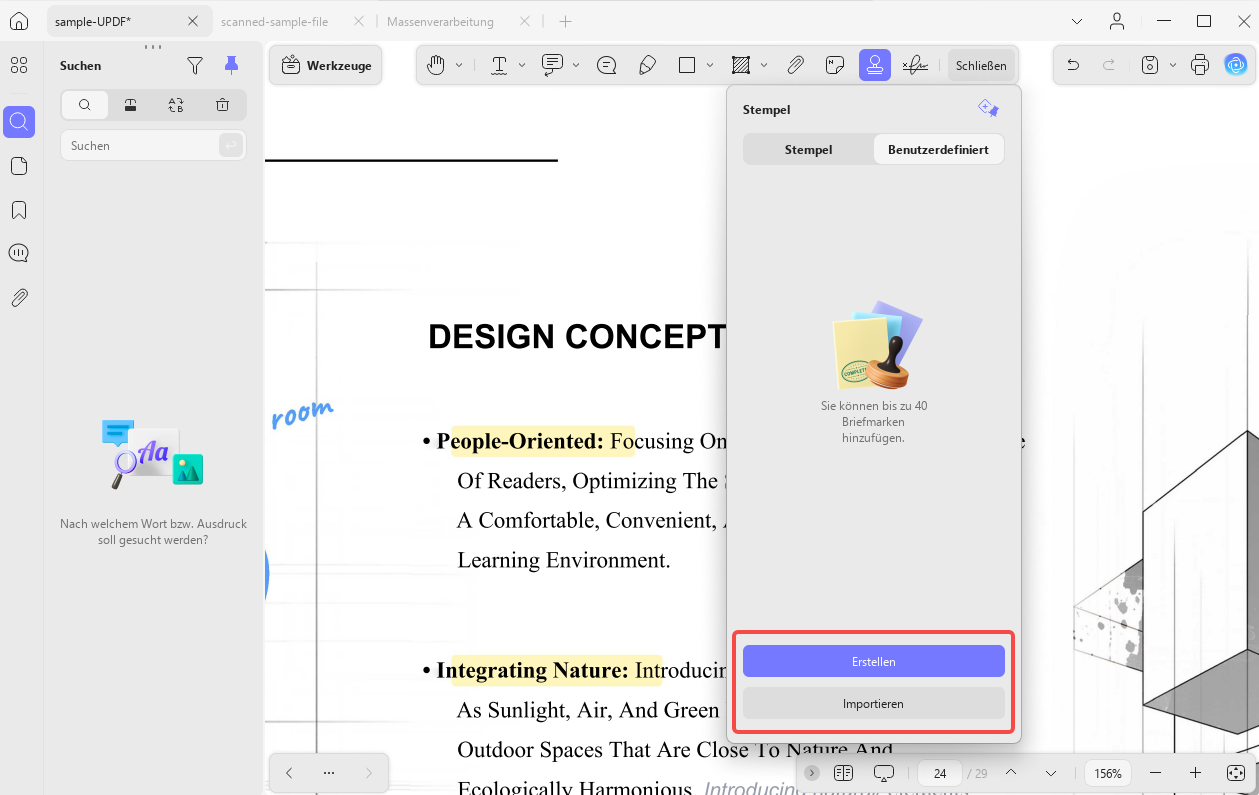Click the Erstellen button
This screenshot has height=795, width=1259.
pyautogui.click(x=873, y=661)
